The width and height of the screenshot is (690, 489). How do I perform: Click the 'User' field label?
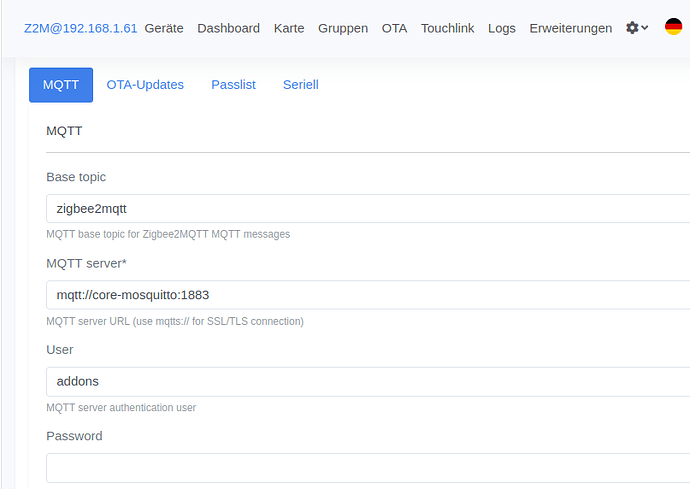click(x=60, y=349)
